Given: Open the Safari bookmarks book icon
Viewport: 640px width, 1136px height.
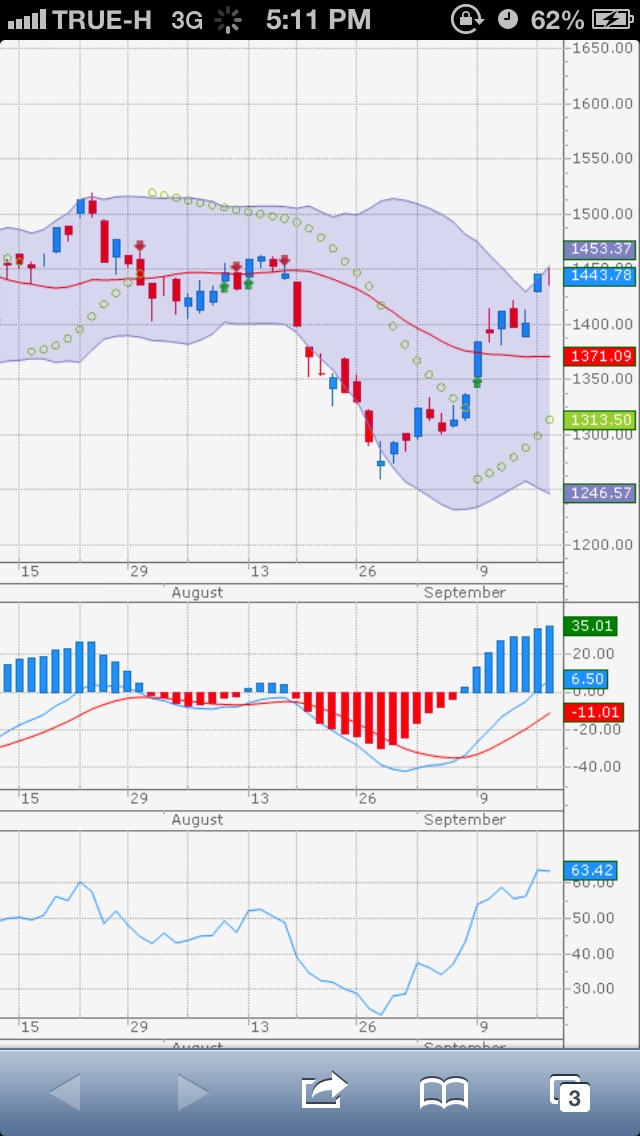Looking at the screenshot, I should (444, 1093).
